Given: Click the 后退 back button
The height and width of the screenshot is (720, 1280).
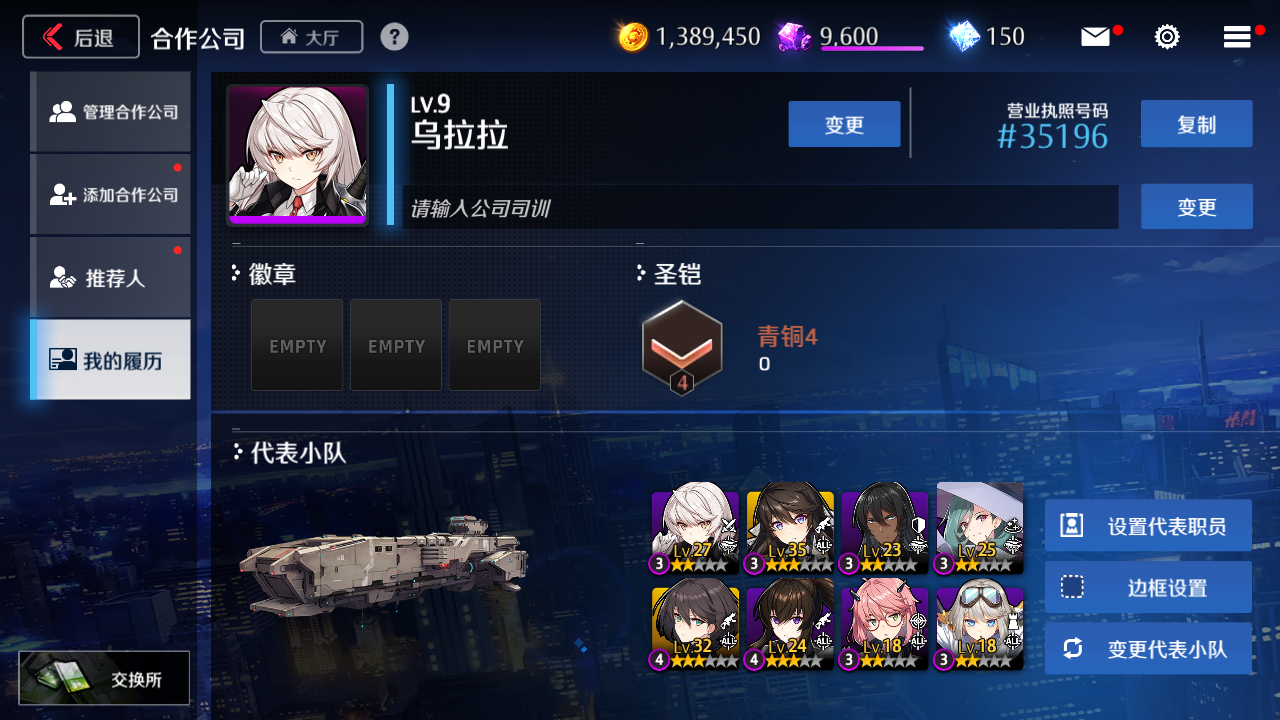Looking at the screenshot, I should (x=81, y=37).
